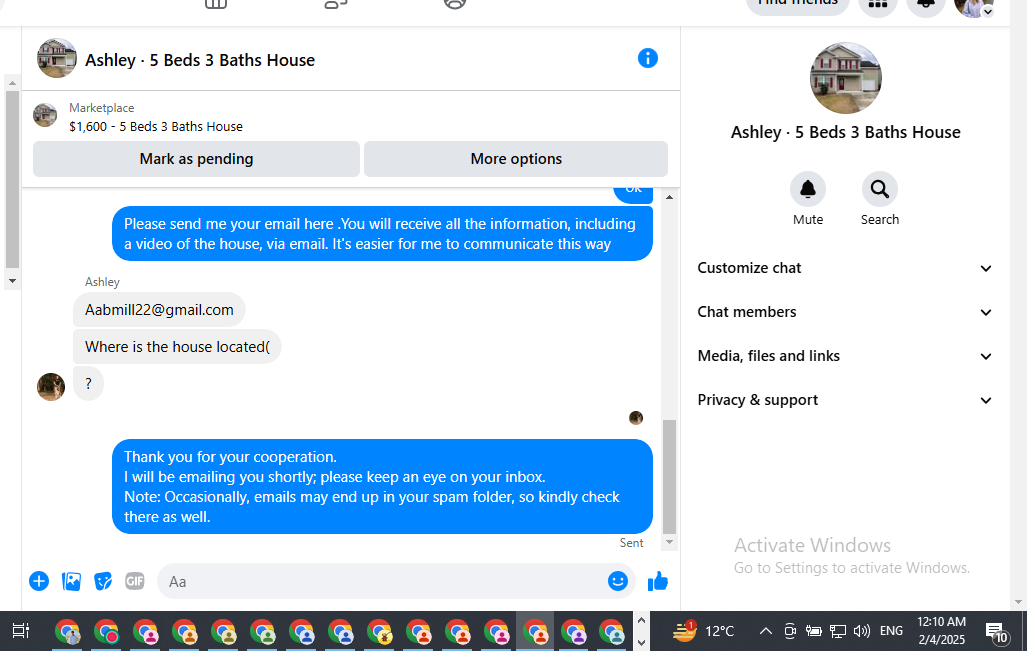Click the Find friends button
This screenshot has width=1027, height=651.
click(x=798, y=3)
